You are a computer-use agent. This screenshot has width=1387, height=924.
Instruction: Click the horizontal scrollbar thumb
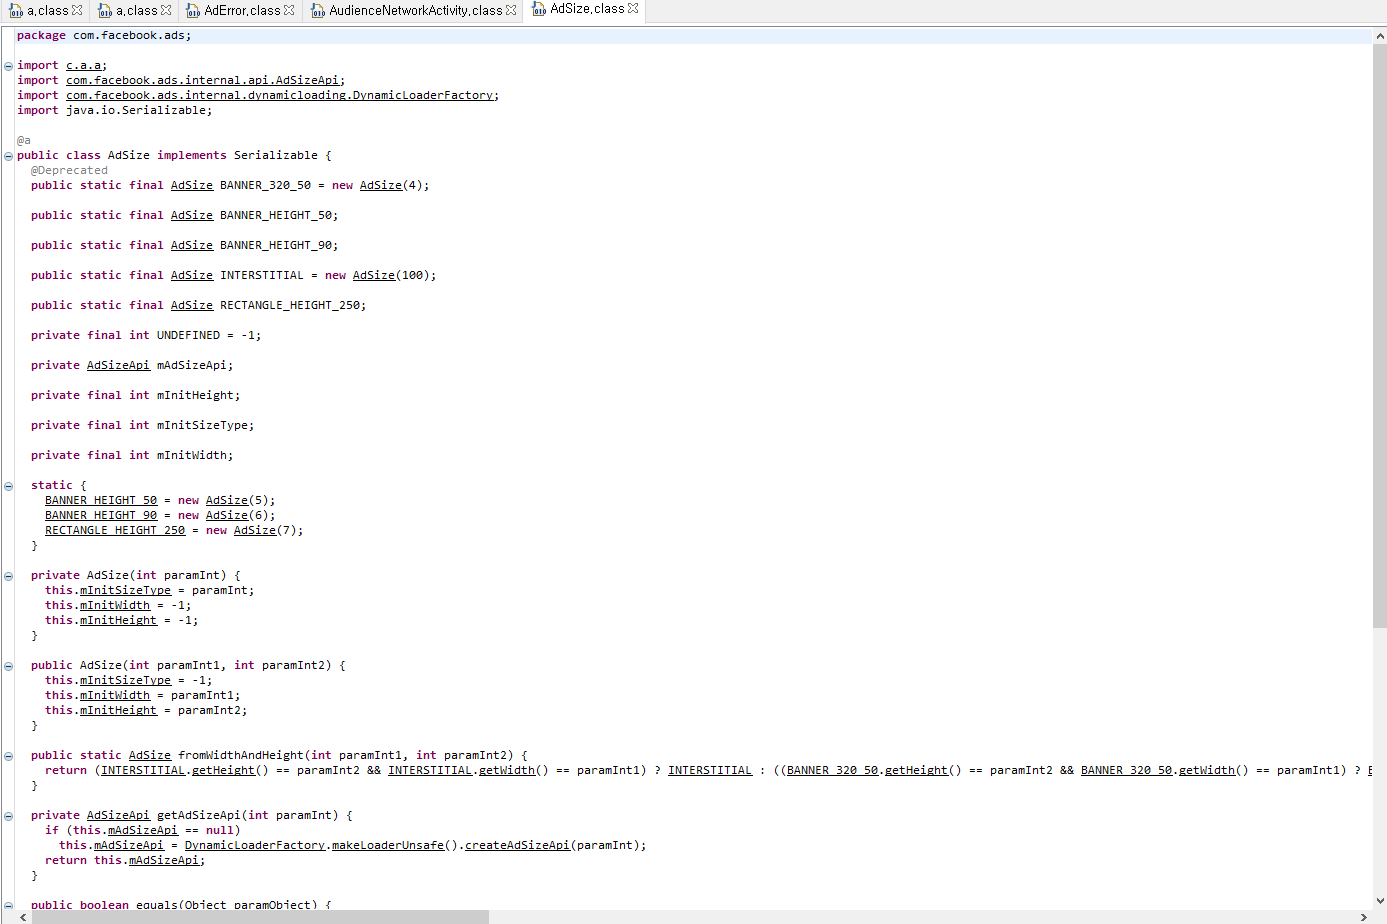(x=260, y=917)
